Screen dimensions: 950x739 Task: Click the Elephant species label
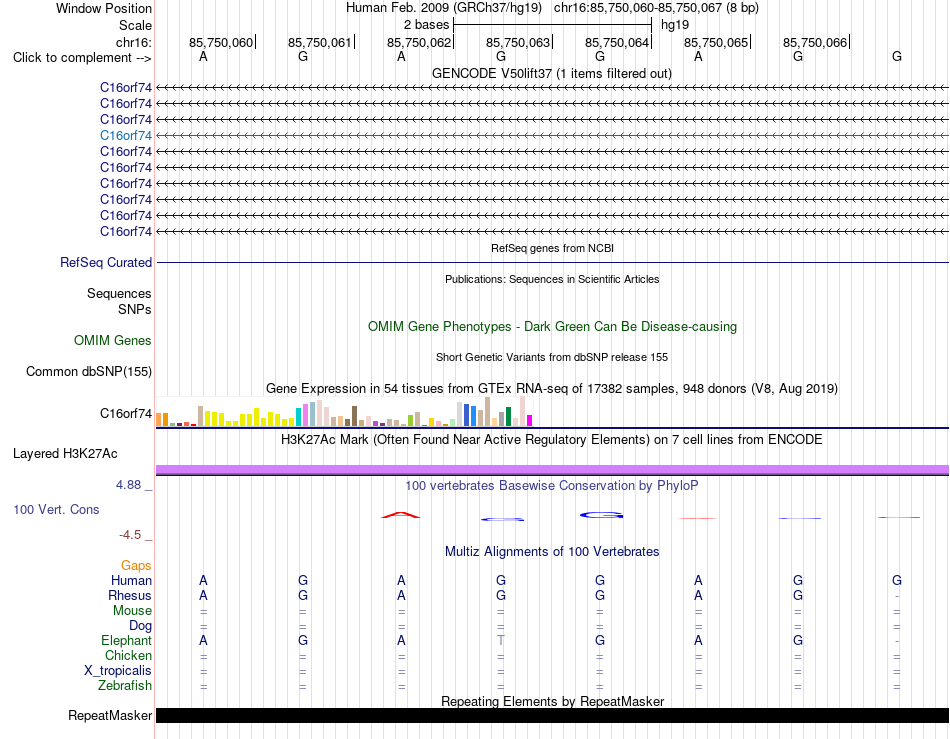click(x=127, y=640)
